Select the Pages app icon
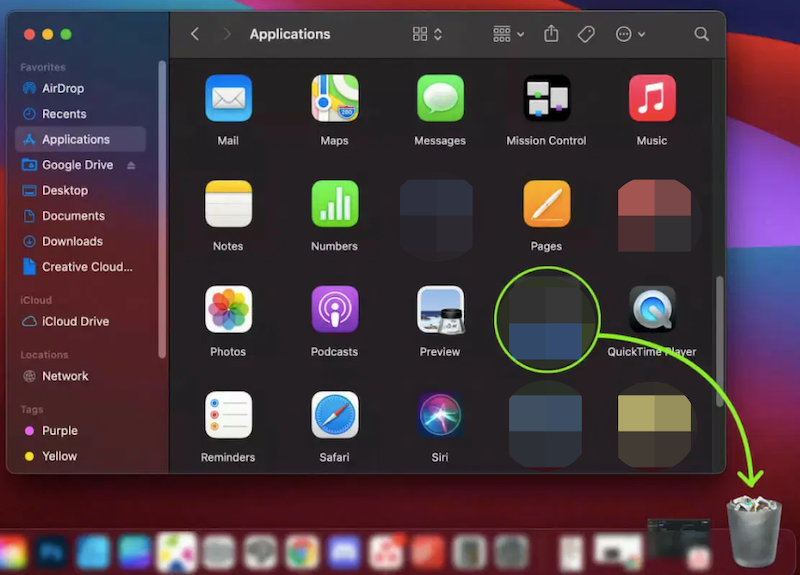This screenshot has width=800, height=575. [x=546, y=204]
